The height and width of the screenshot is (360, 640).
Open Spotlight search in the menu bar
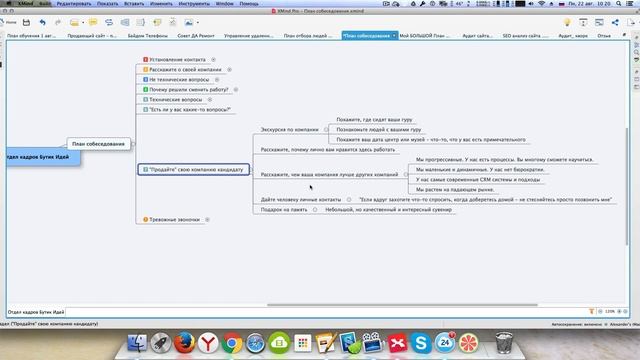619,4
